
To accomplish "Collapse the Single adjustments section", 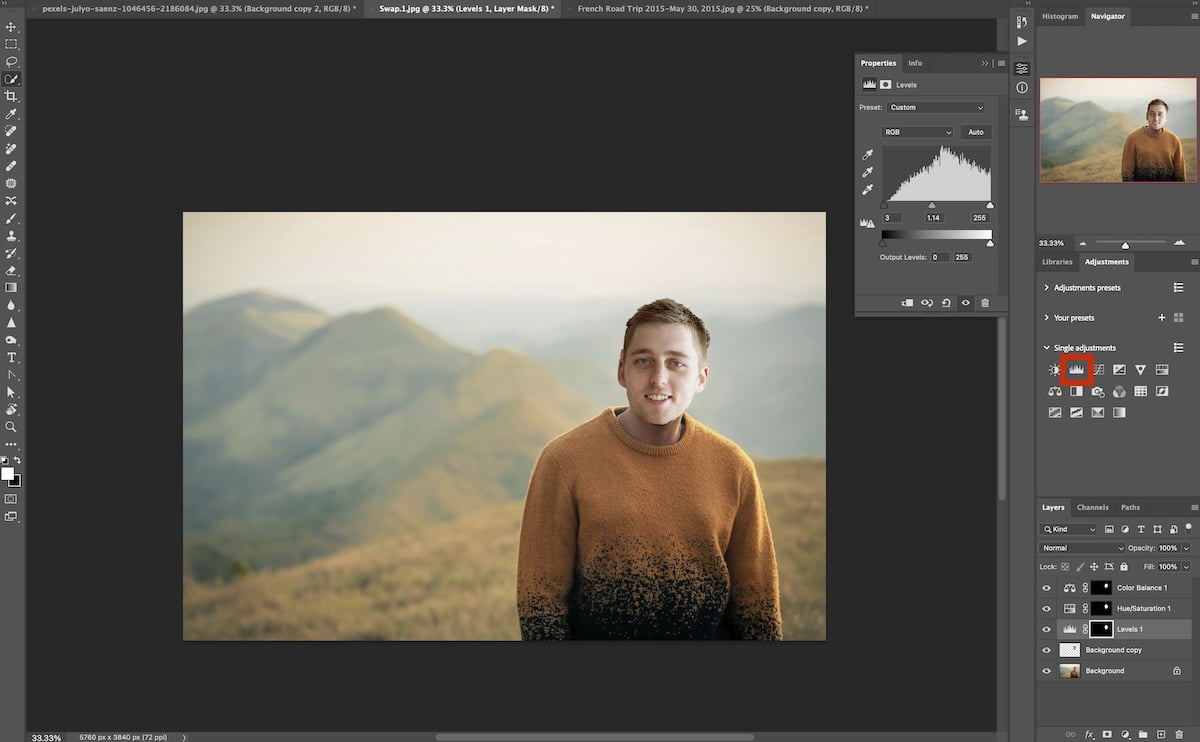I will pyautogui.click(x=1047, y=347).
